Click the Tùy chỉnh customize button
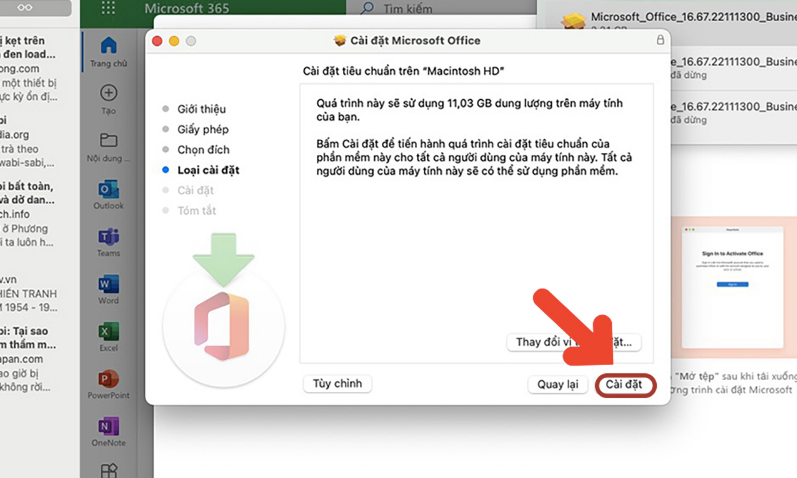The image size is (797, 478). (337, 383)
